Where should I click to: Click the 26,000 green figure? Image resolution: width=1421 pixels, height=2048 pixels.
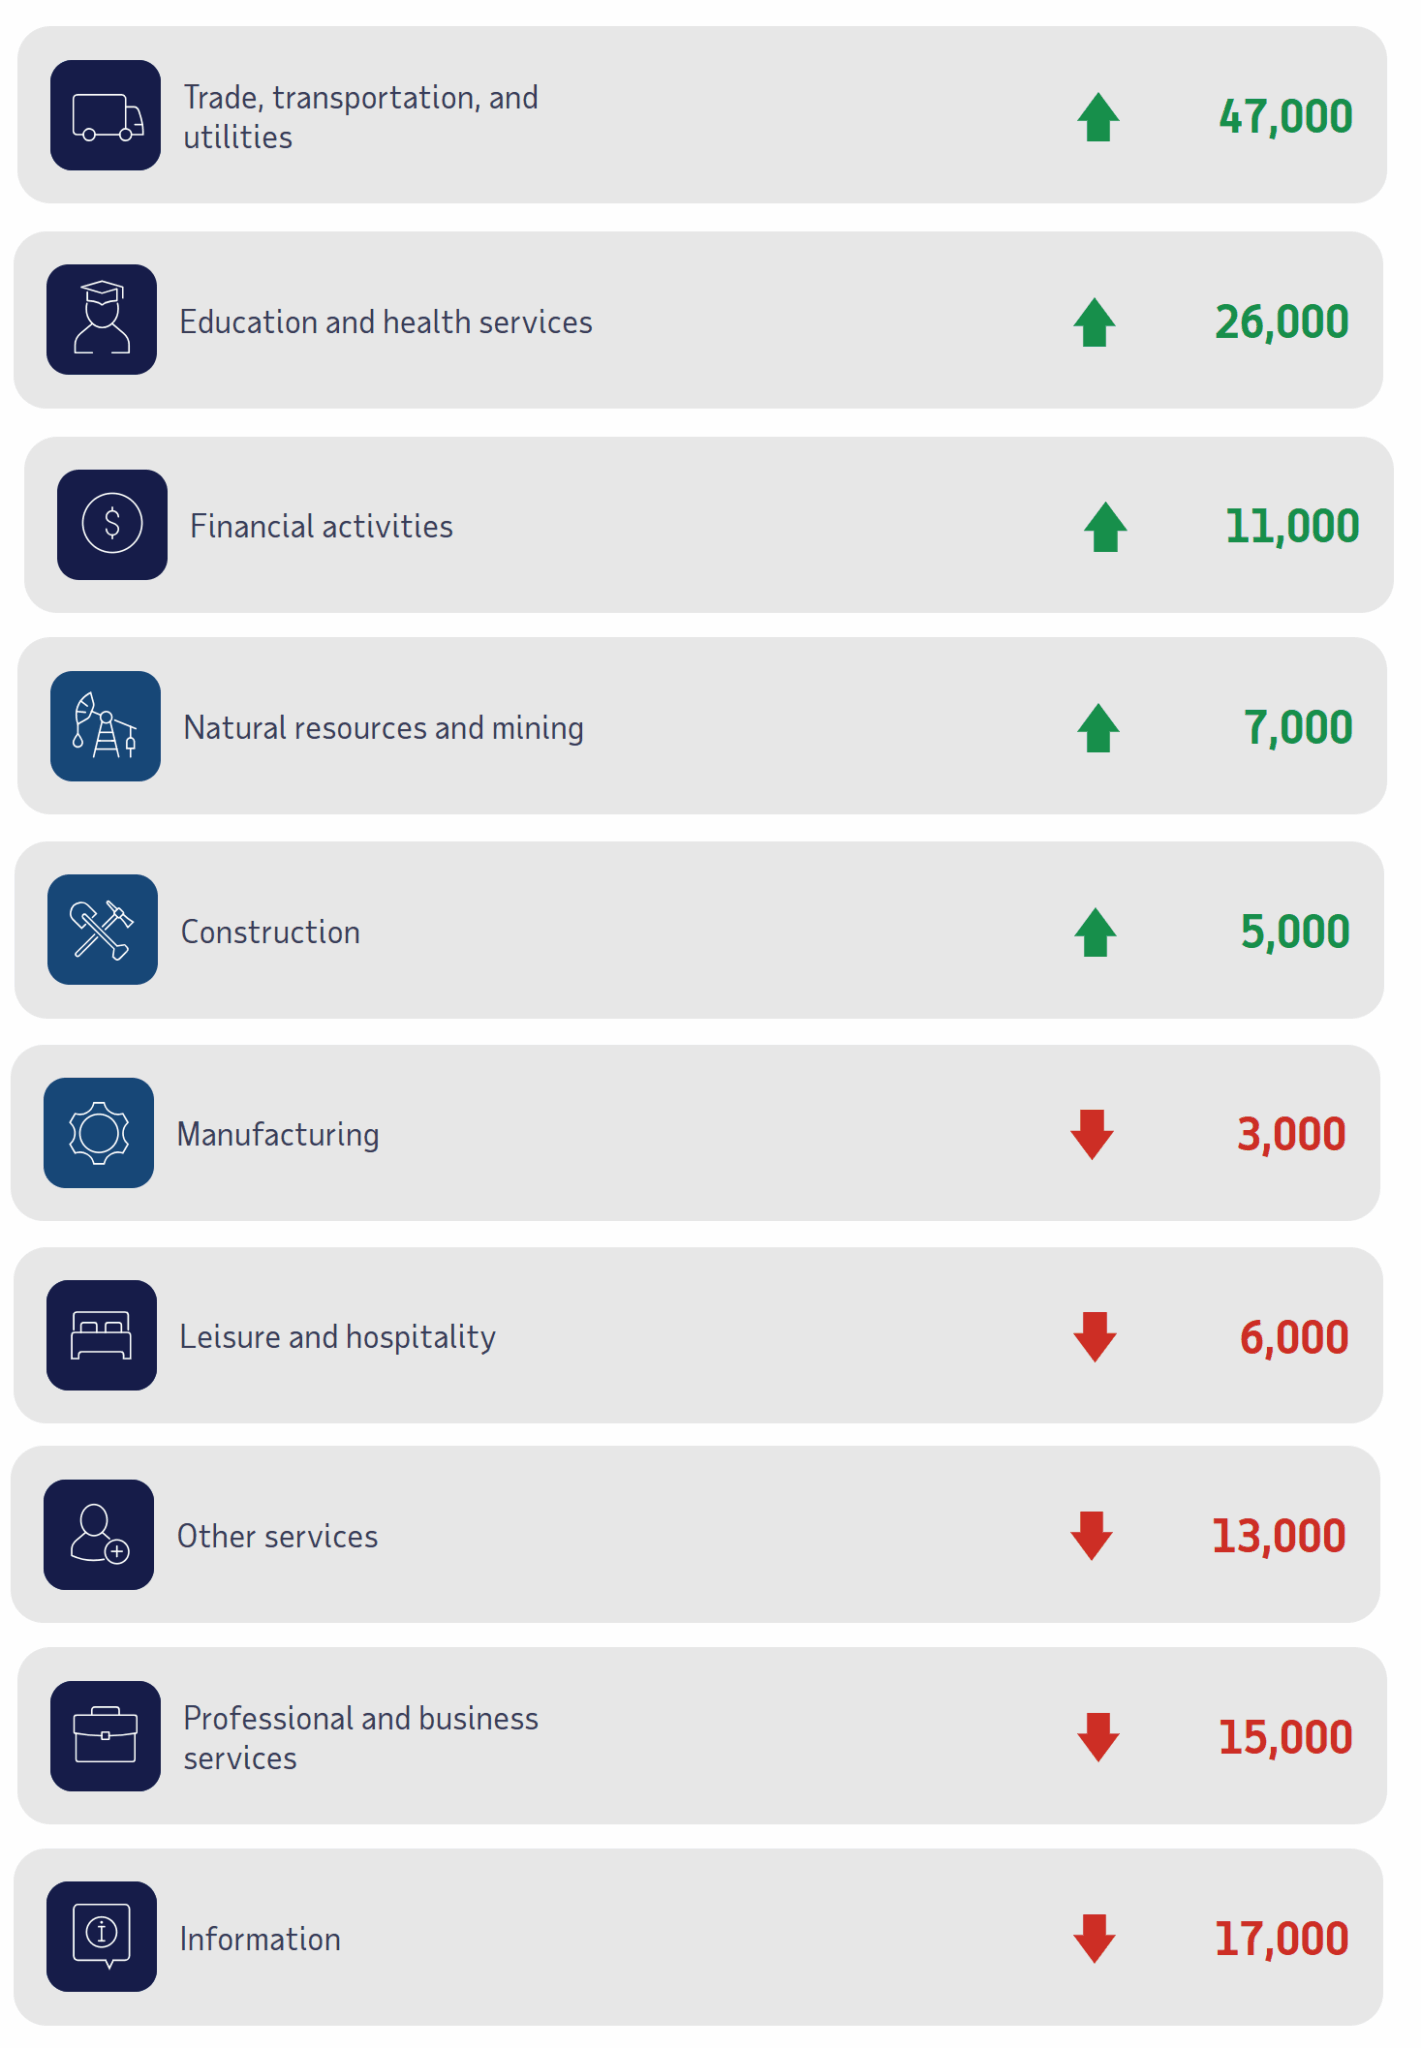pyautogui.click(x=1281, y=322)
